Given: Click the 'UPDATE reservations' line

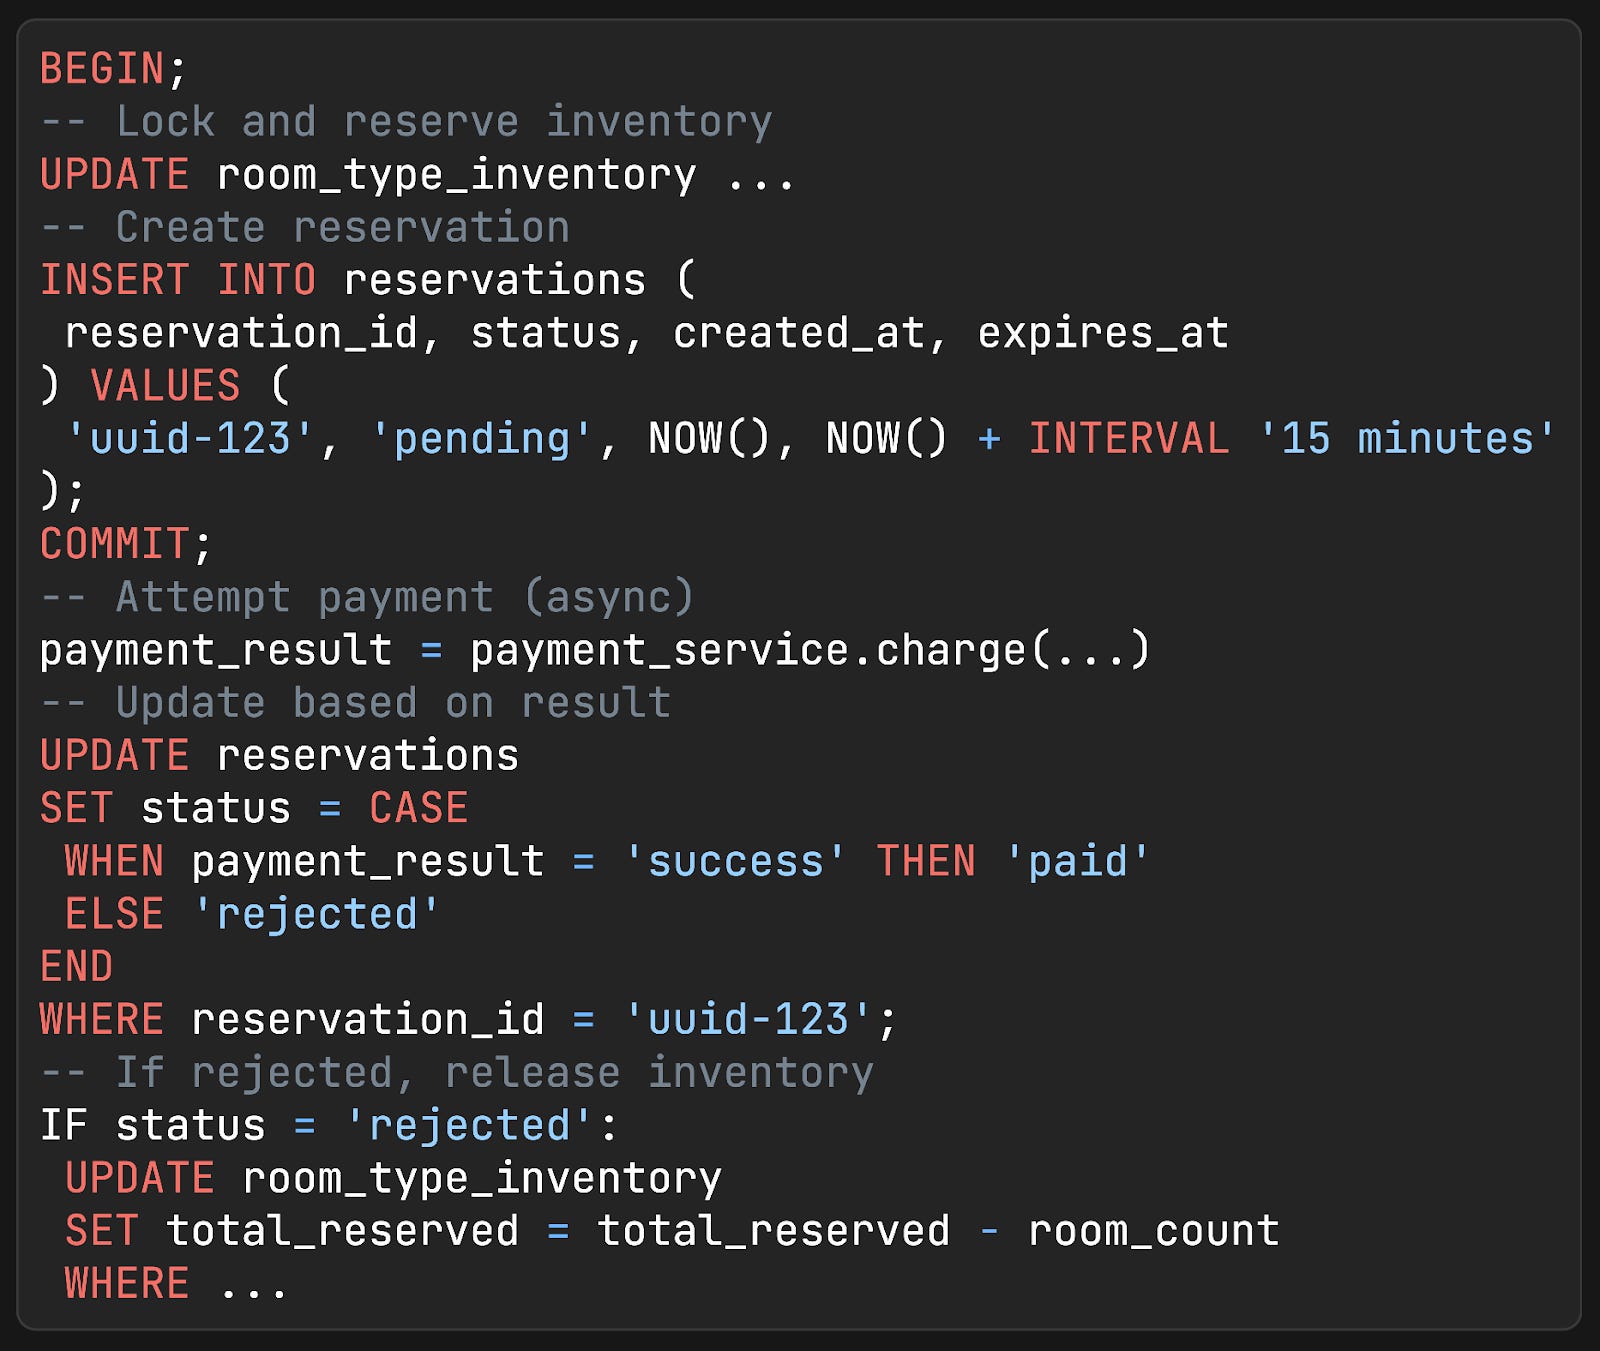Looking at the screenshot, I should 279,756.
